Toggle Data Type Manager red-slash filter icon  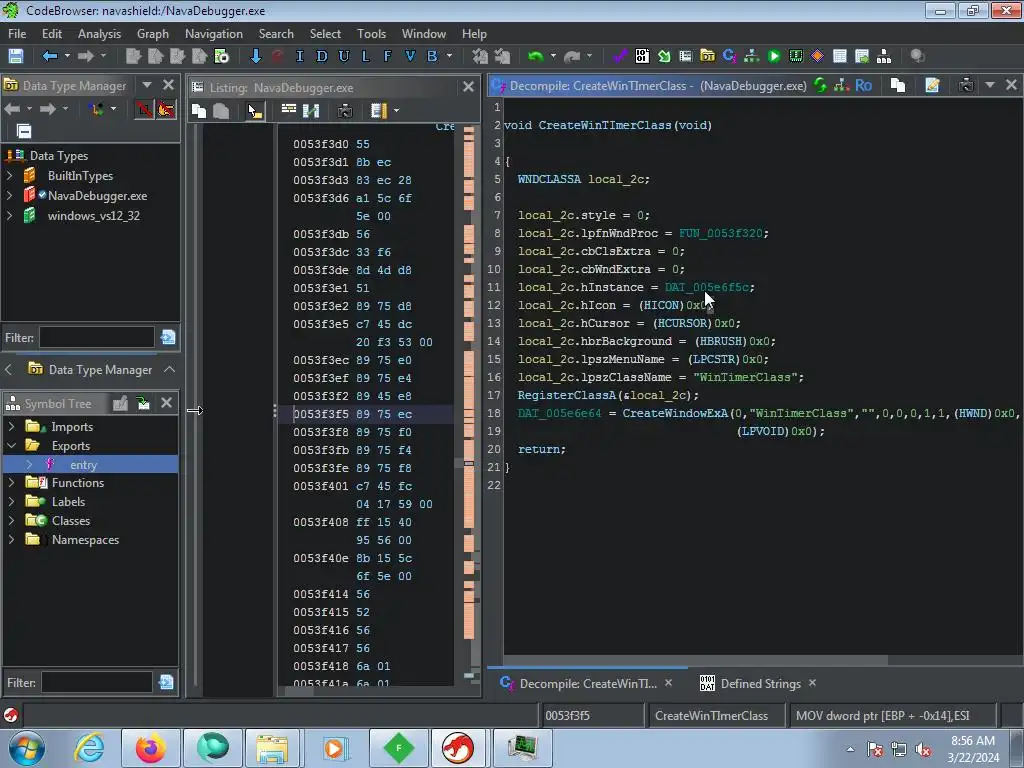(x=144, y=109)
